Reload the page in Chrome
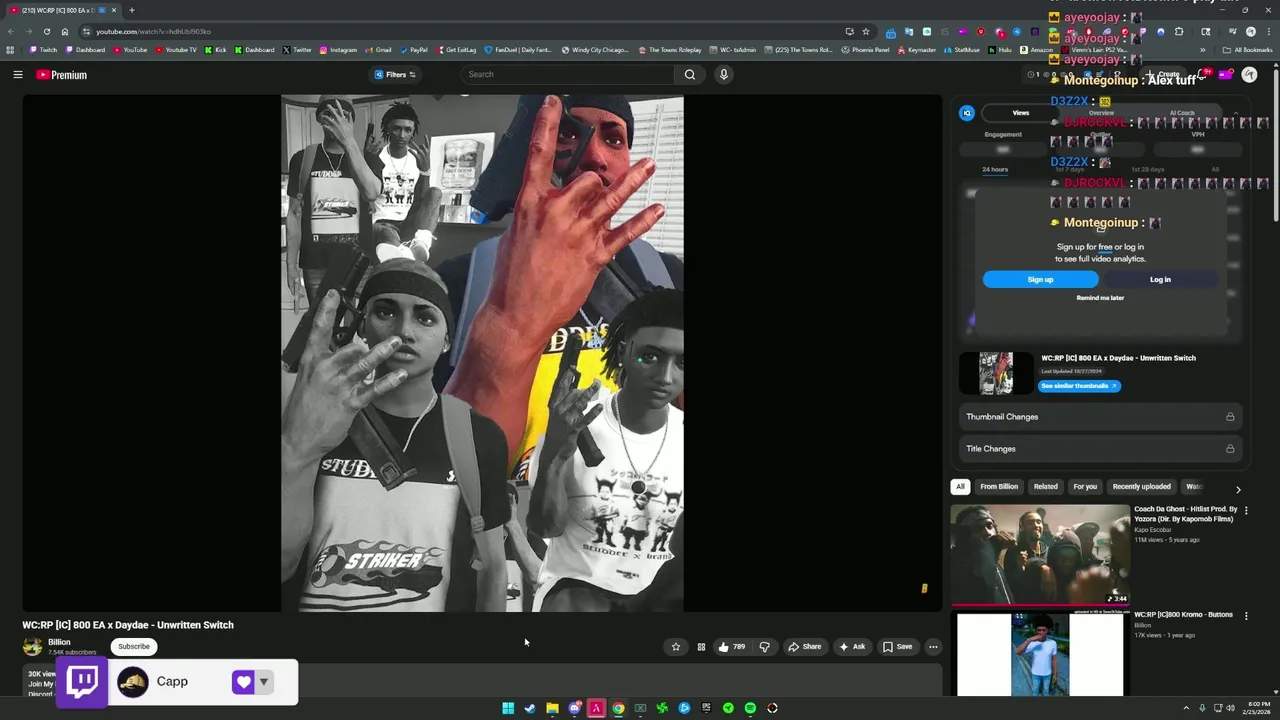 pyautogui.click(x=46, y=31)
